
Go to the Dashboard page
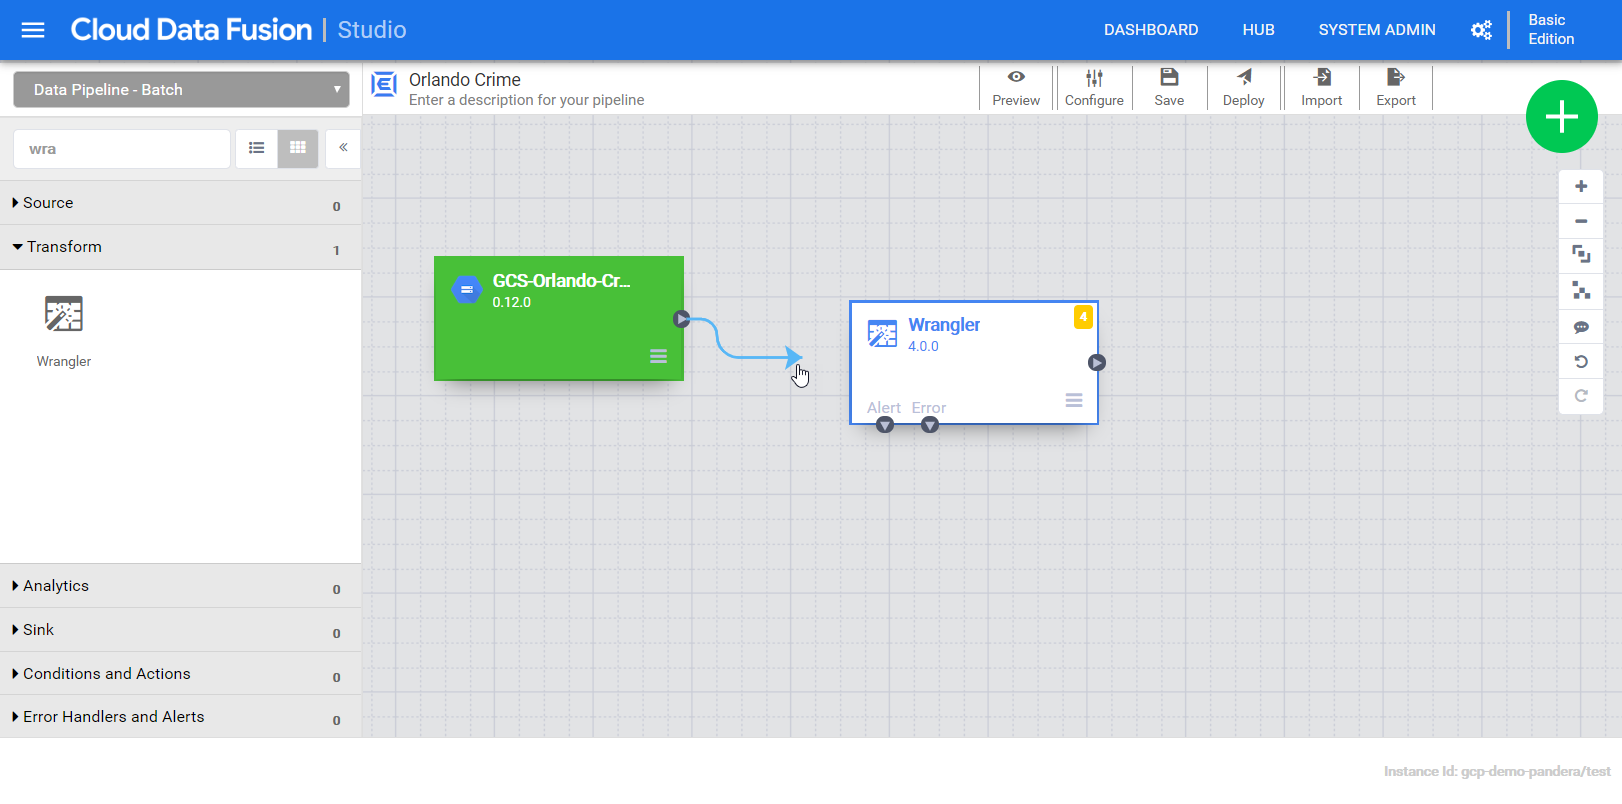(x=1150, y=30)
